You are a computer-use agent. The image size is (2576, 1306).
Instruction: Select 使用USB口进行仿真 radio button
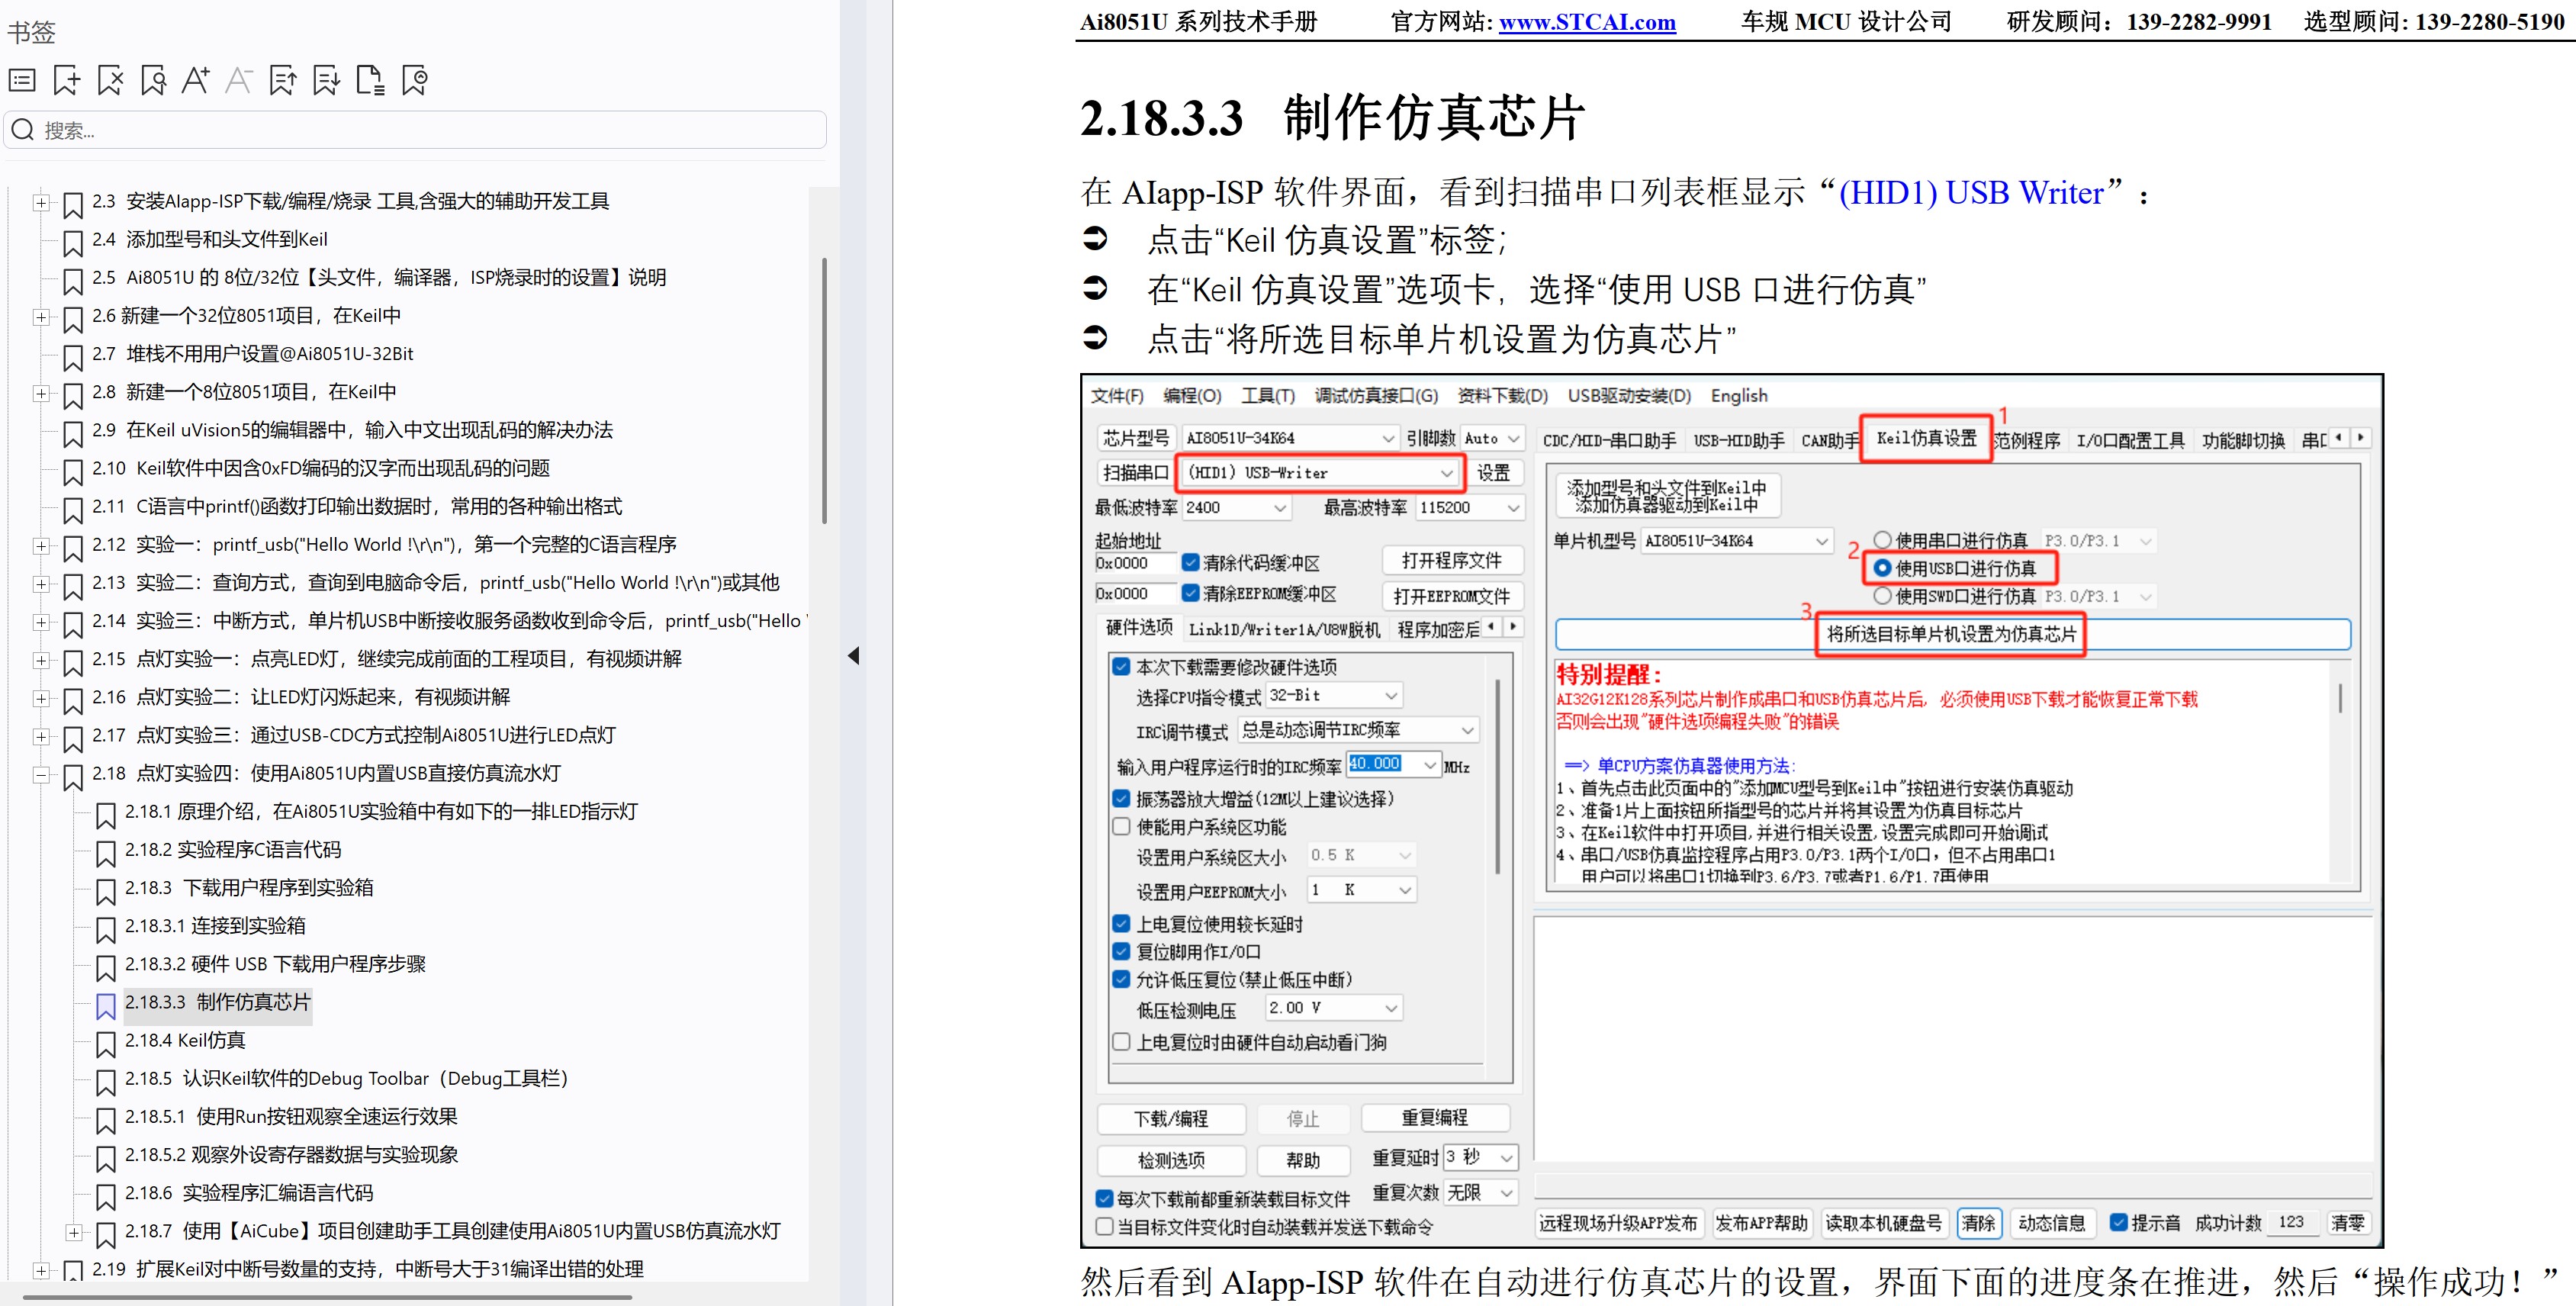pos(1882,568)
